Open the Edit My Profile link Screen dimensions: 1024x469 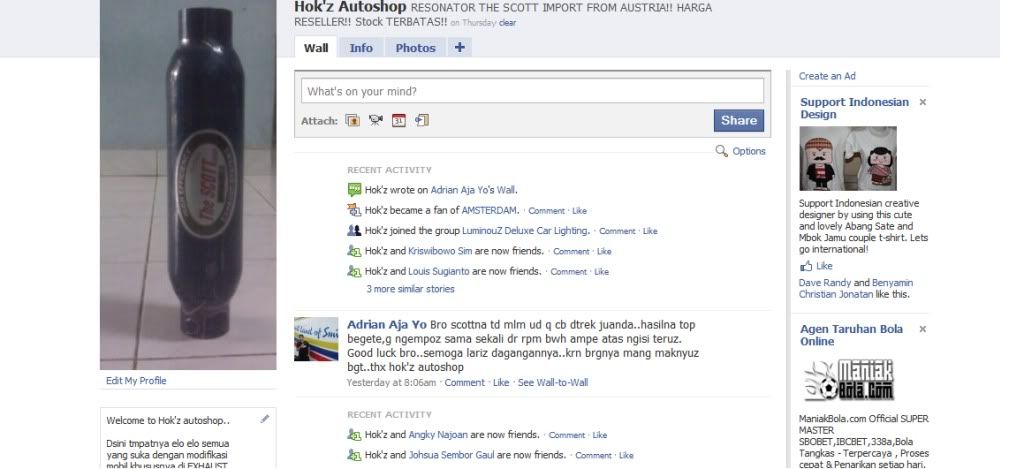tap(136, 380)
